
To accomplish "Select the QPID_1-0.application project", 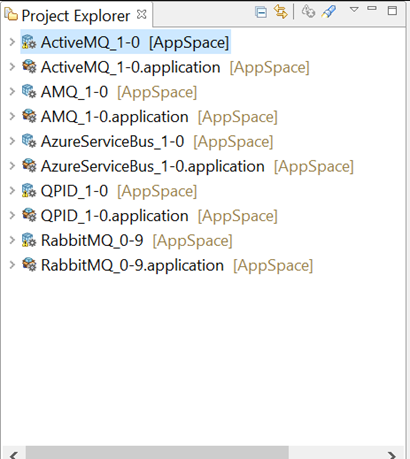I will pos(114,216).
